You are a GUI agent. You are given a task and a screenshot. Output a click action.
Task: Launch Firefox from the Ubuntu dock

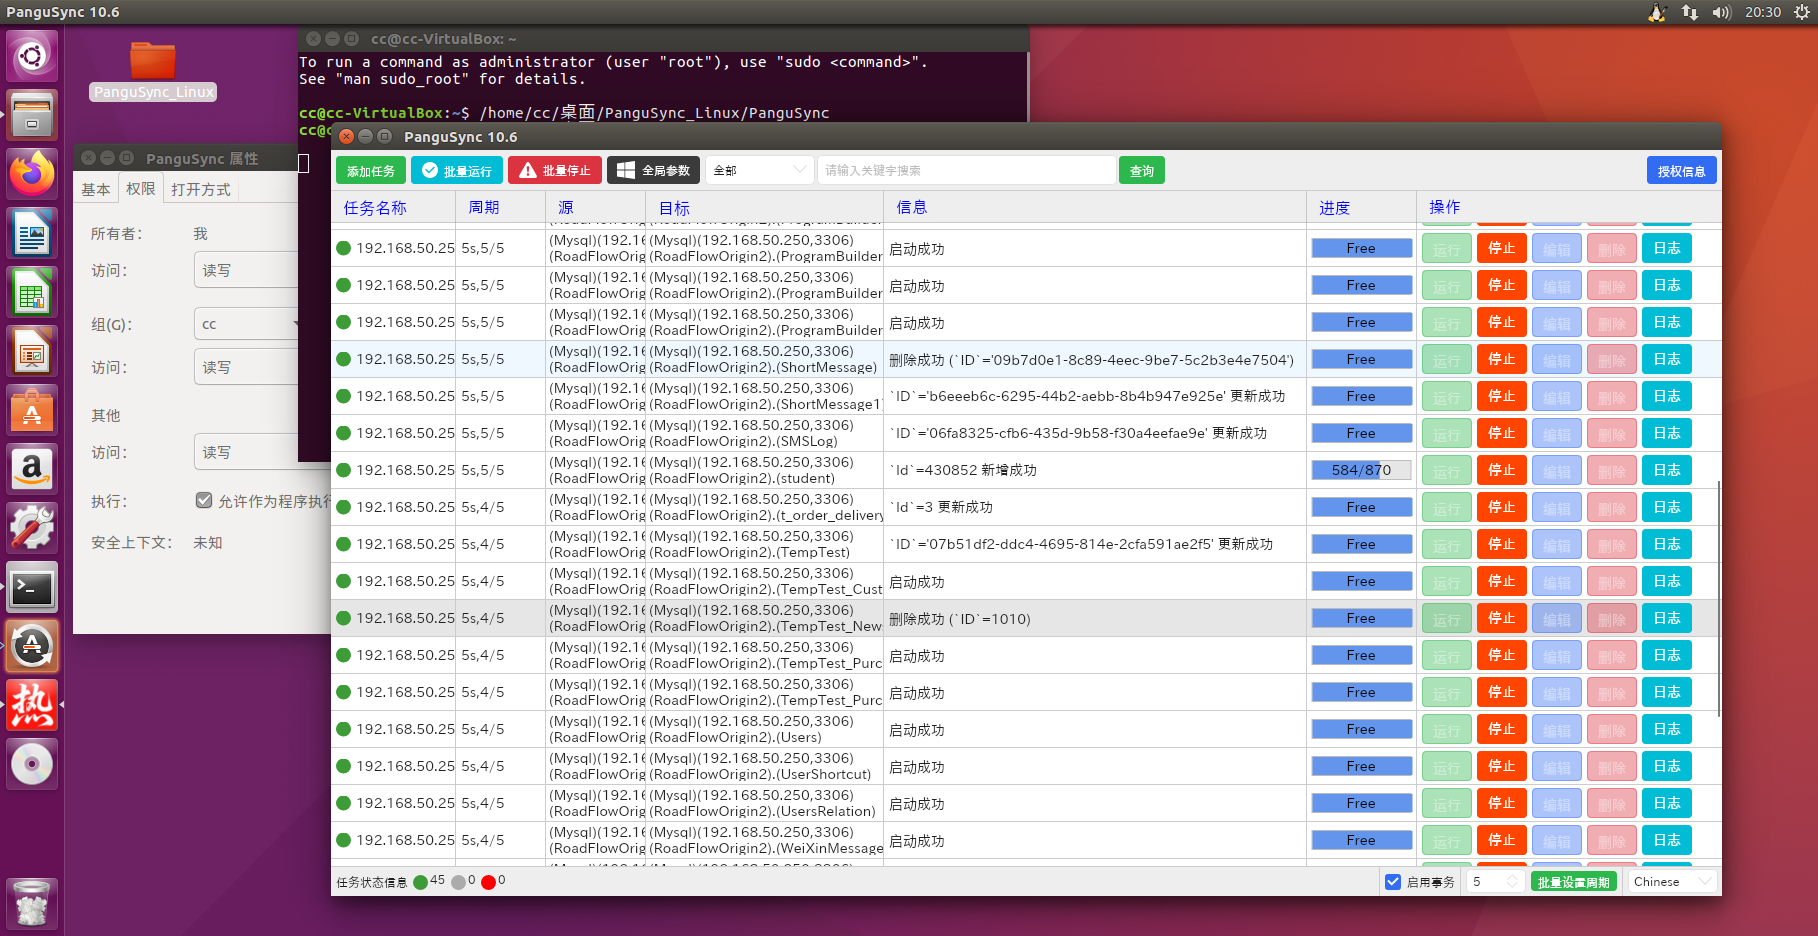pos(32,173)
